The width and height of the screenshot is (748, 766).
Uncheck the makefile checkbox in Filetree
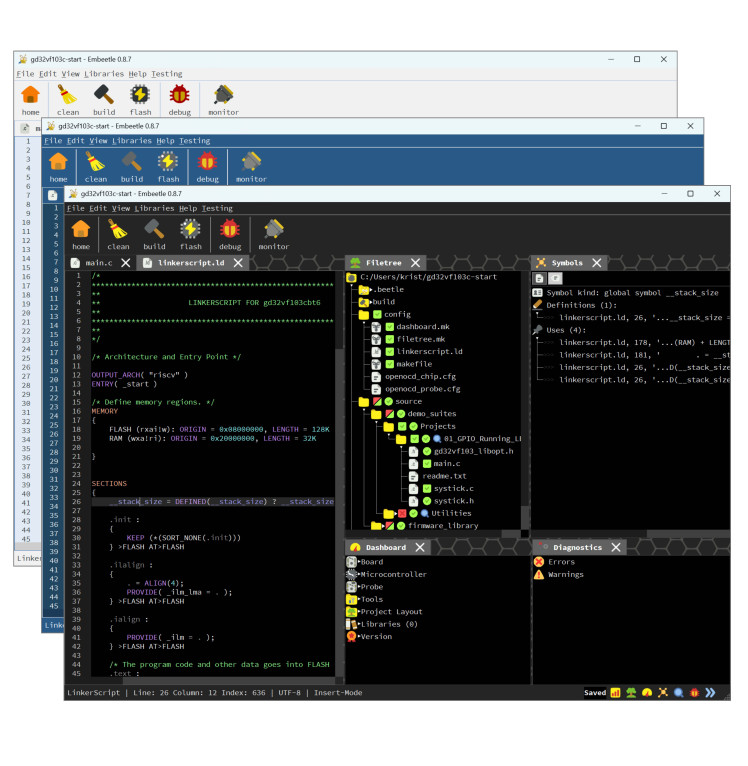(x=390, y=364)
